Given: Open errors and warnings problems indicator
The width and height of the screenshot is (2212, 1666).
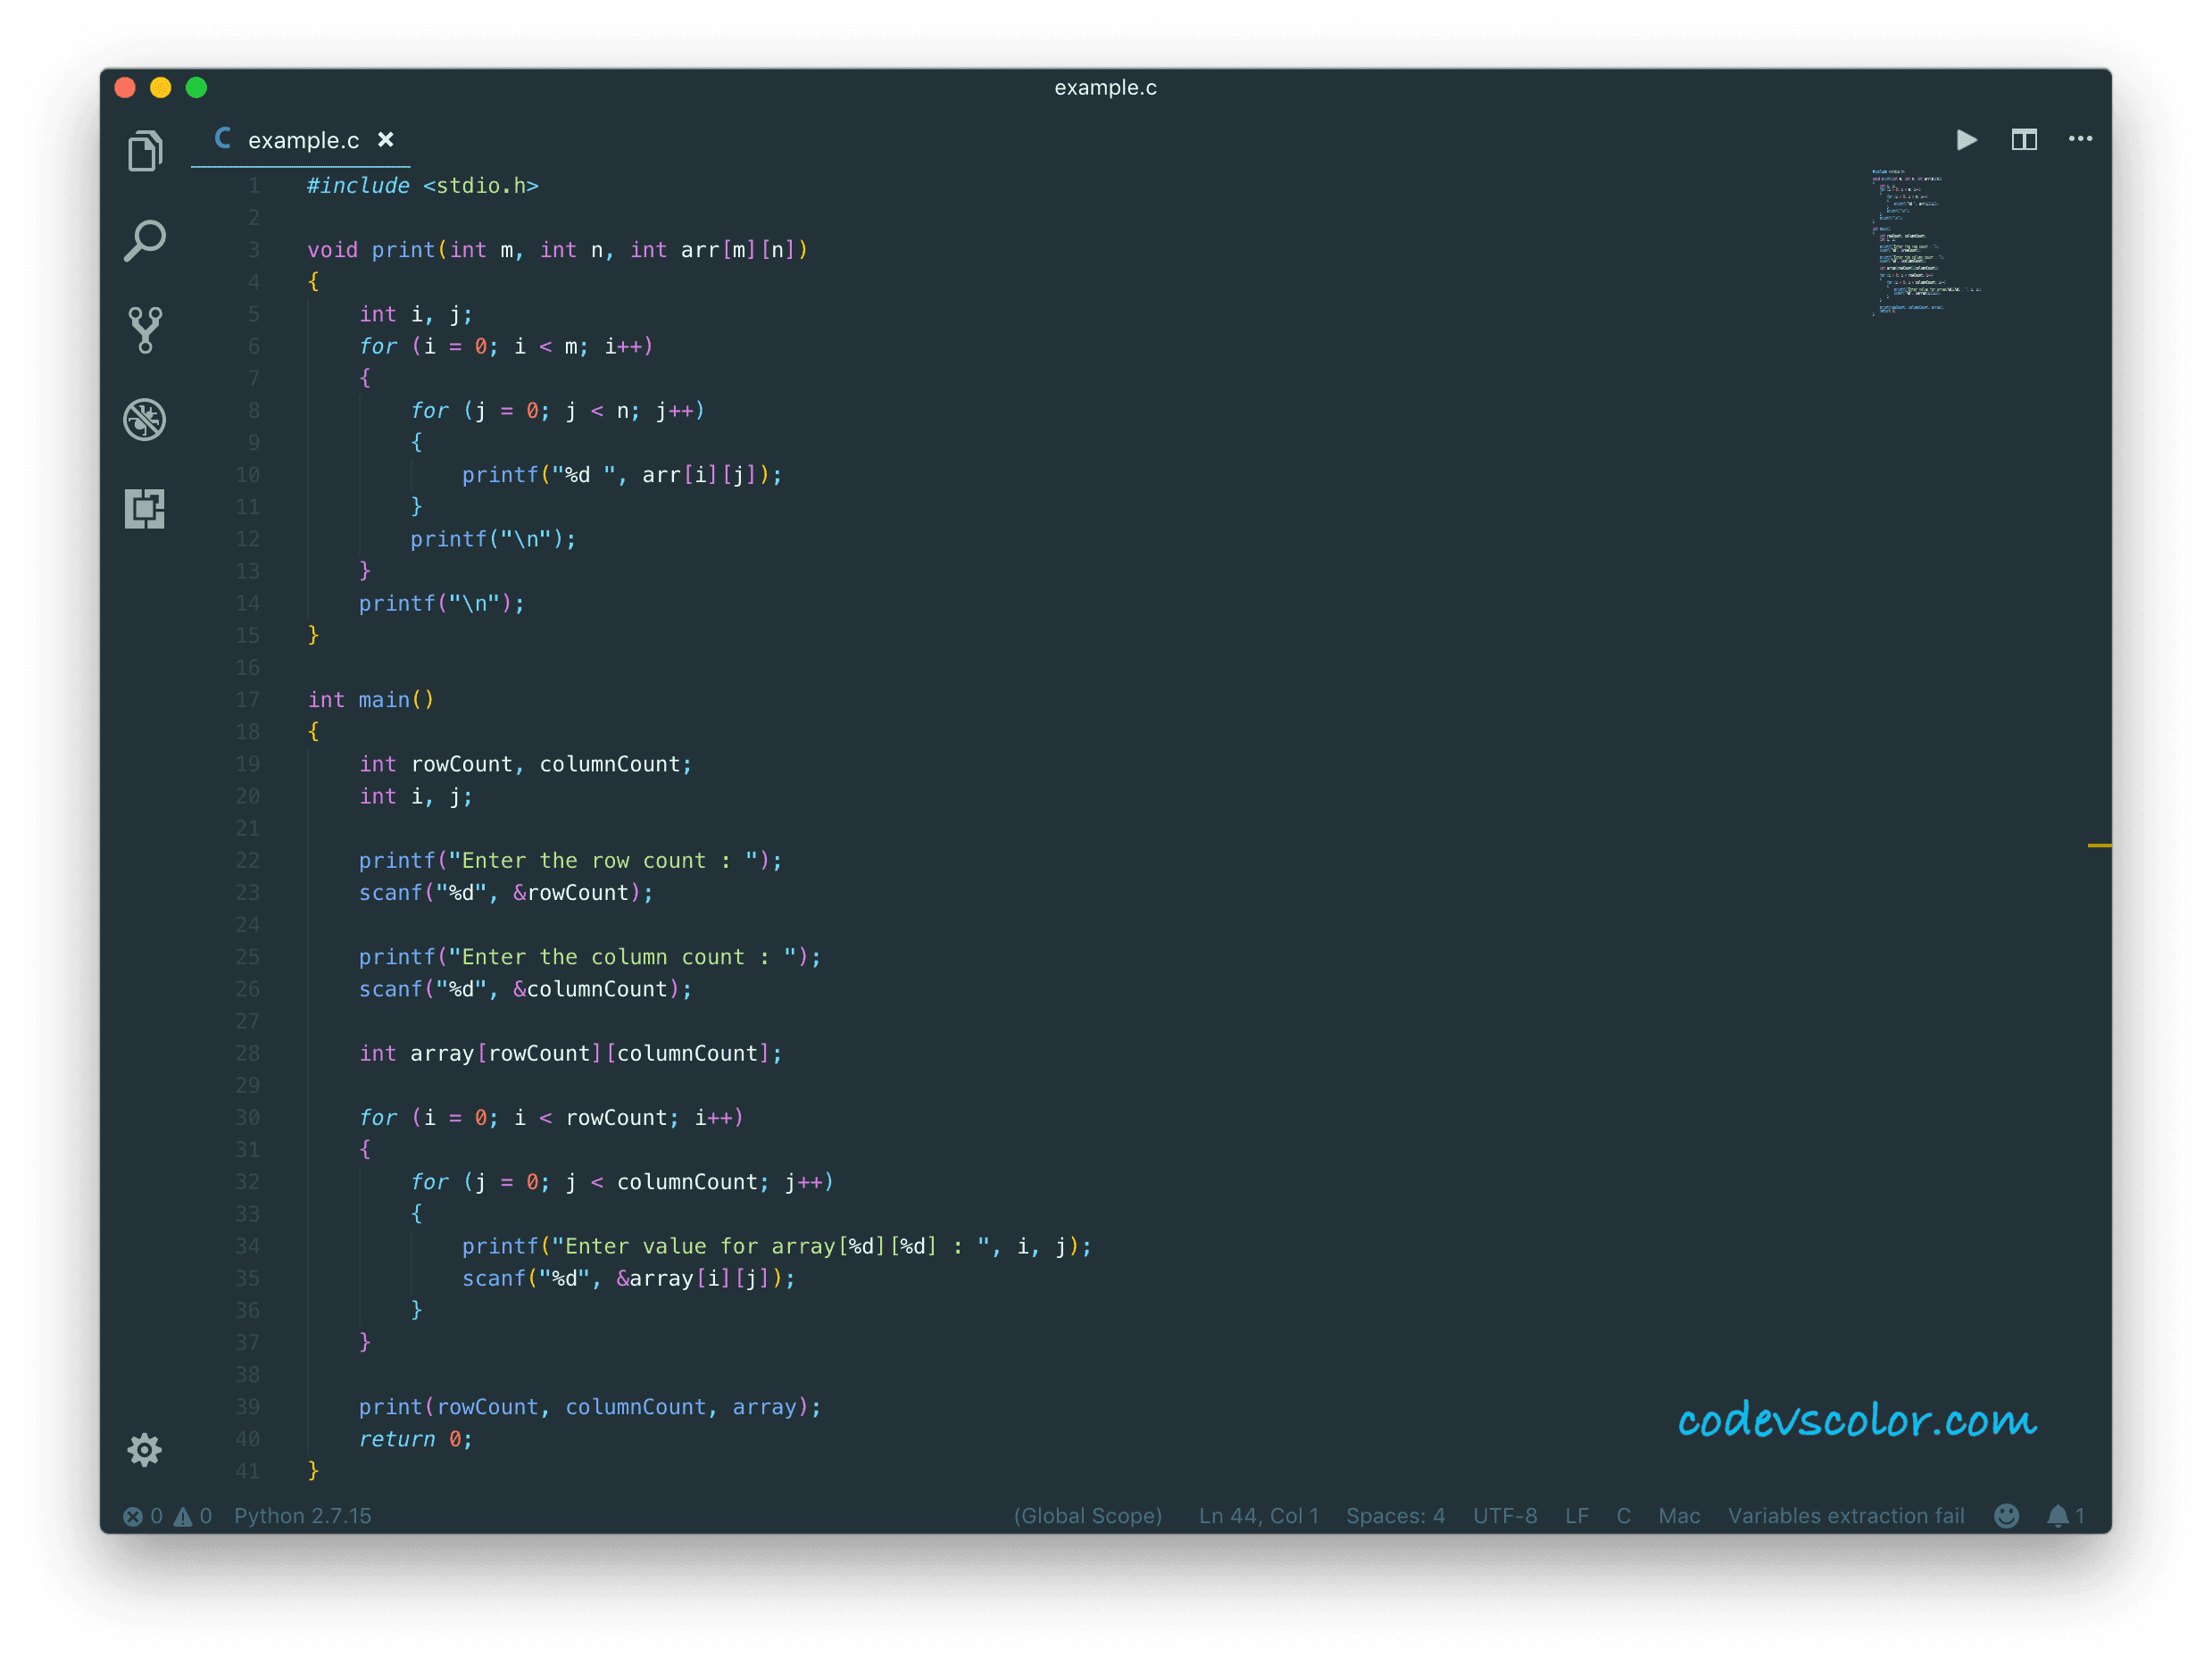Looking at the screenshot, I should pos(167,1516).
